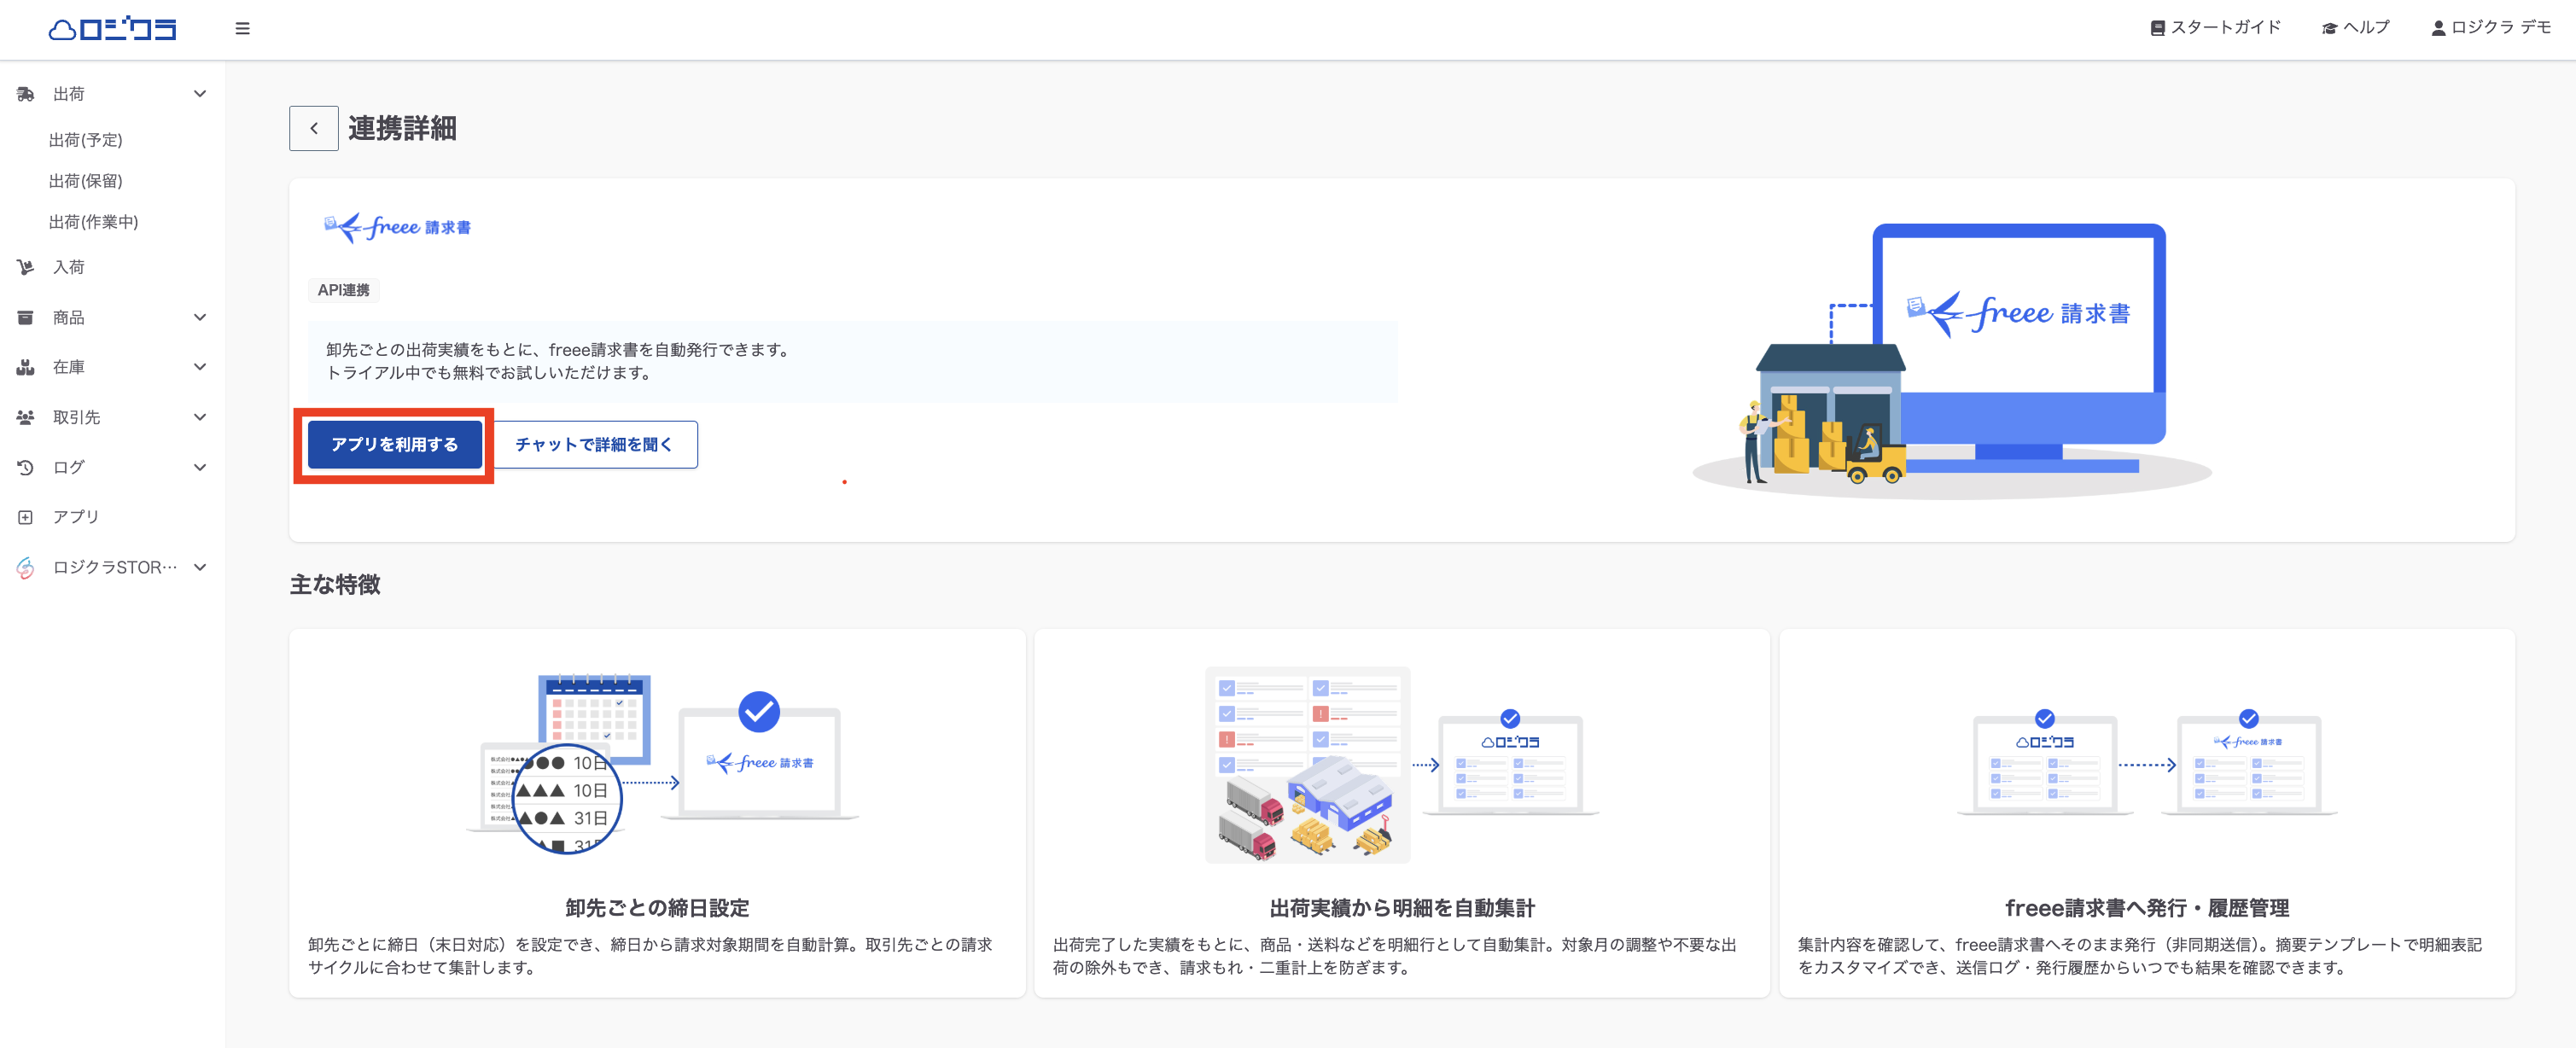Expand the ロジクラSTORE menu chevron
The height and width of the screenshot is (1048, 2576).
coord(200,567)
